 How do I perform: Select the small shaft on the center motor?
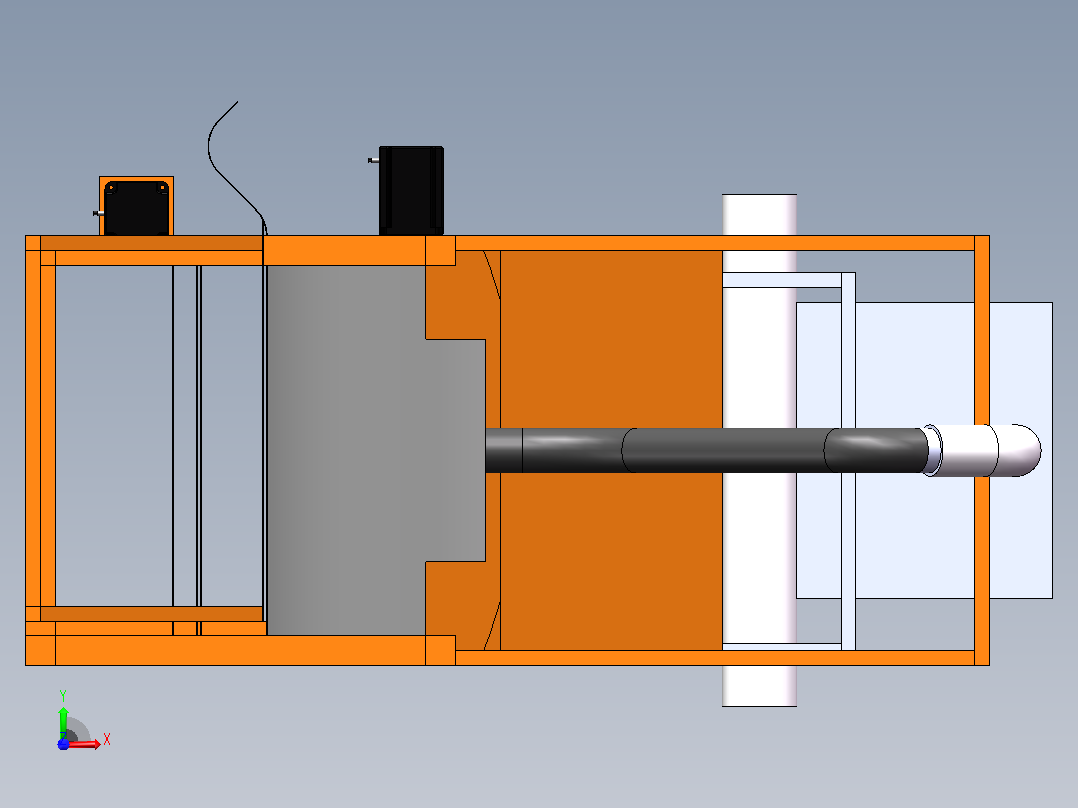pos(373,160)
